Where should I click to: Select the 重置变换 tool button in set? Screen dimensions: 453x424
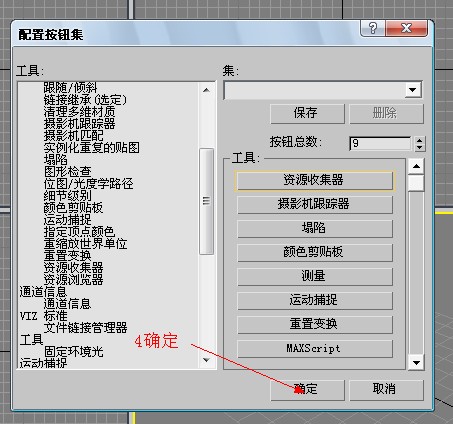[315, 325]
